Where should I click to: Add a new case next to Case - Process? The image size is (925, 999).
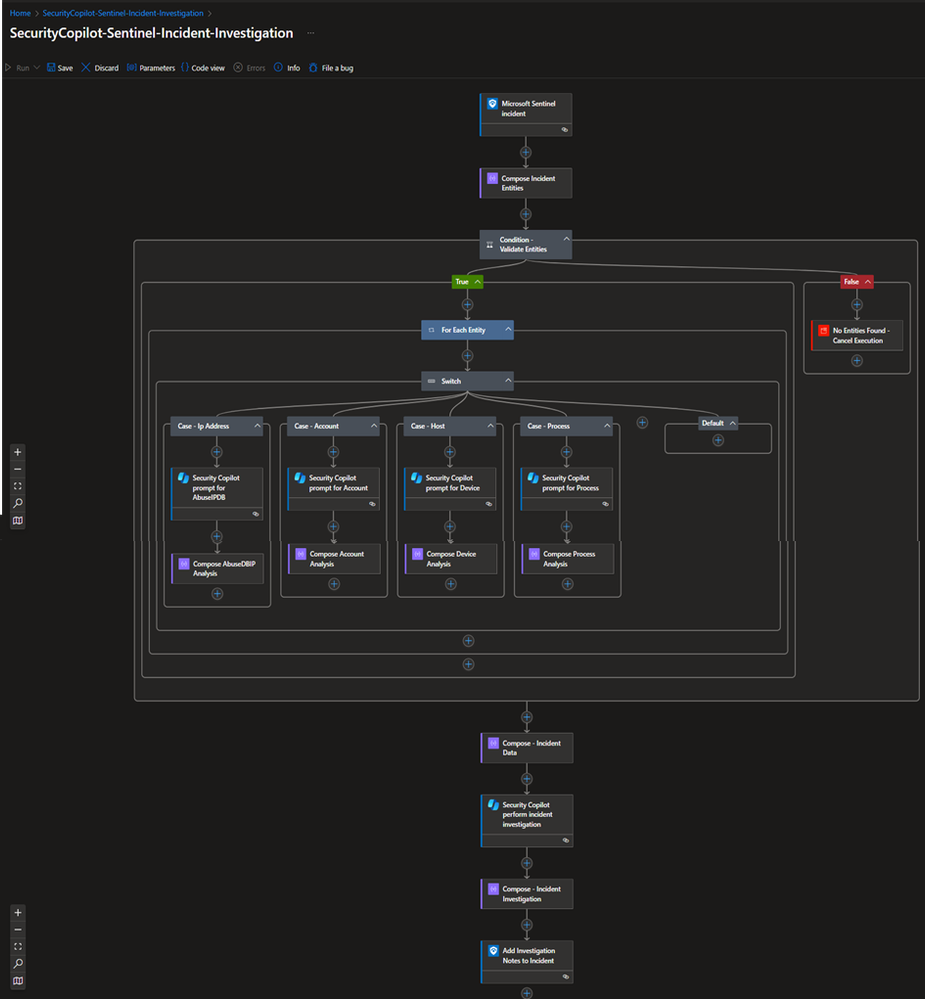click(642, 422)
